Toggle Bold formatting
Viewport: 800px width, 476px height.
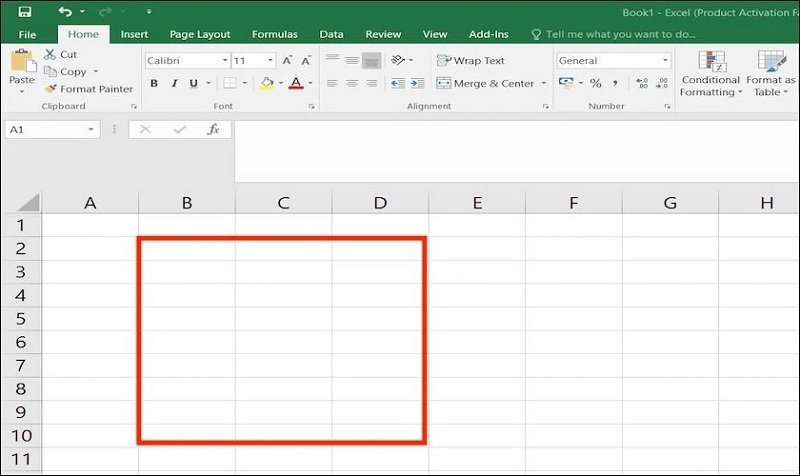155,84
